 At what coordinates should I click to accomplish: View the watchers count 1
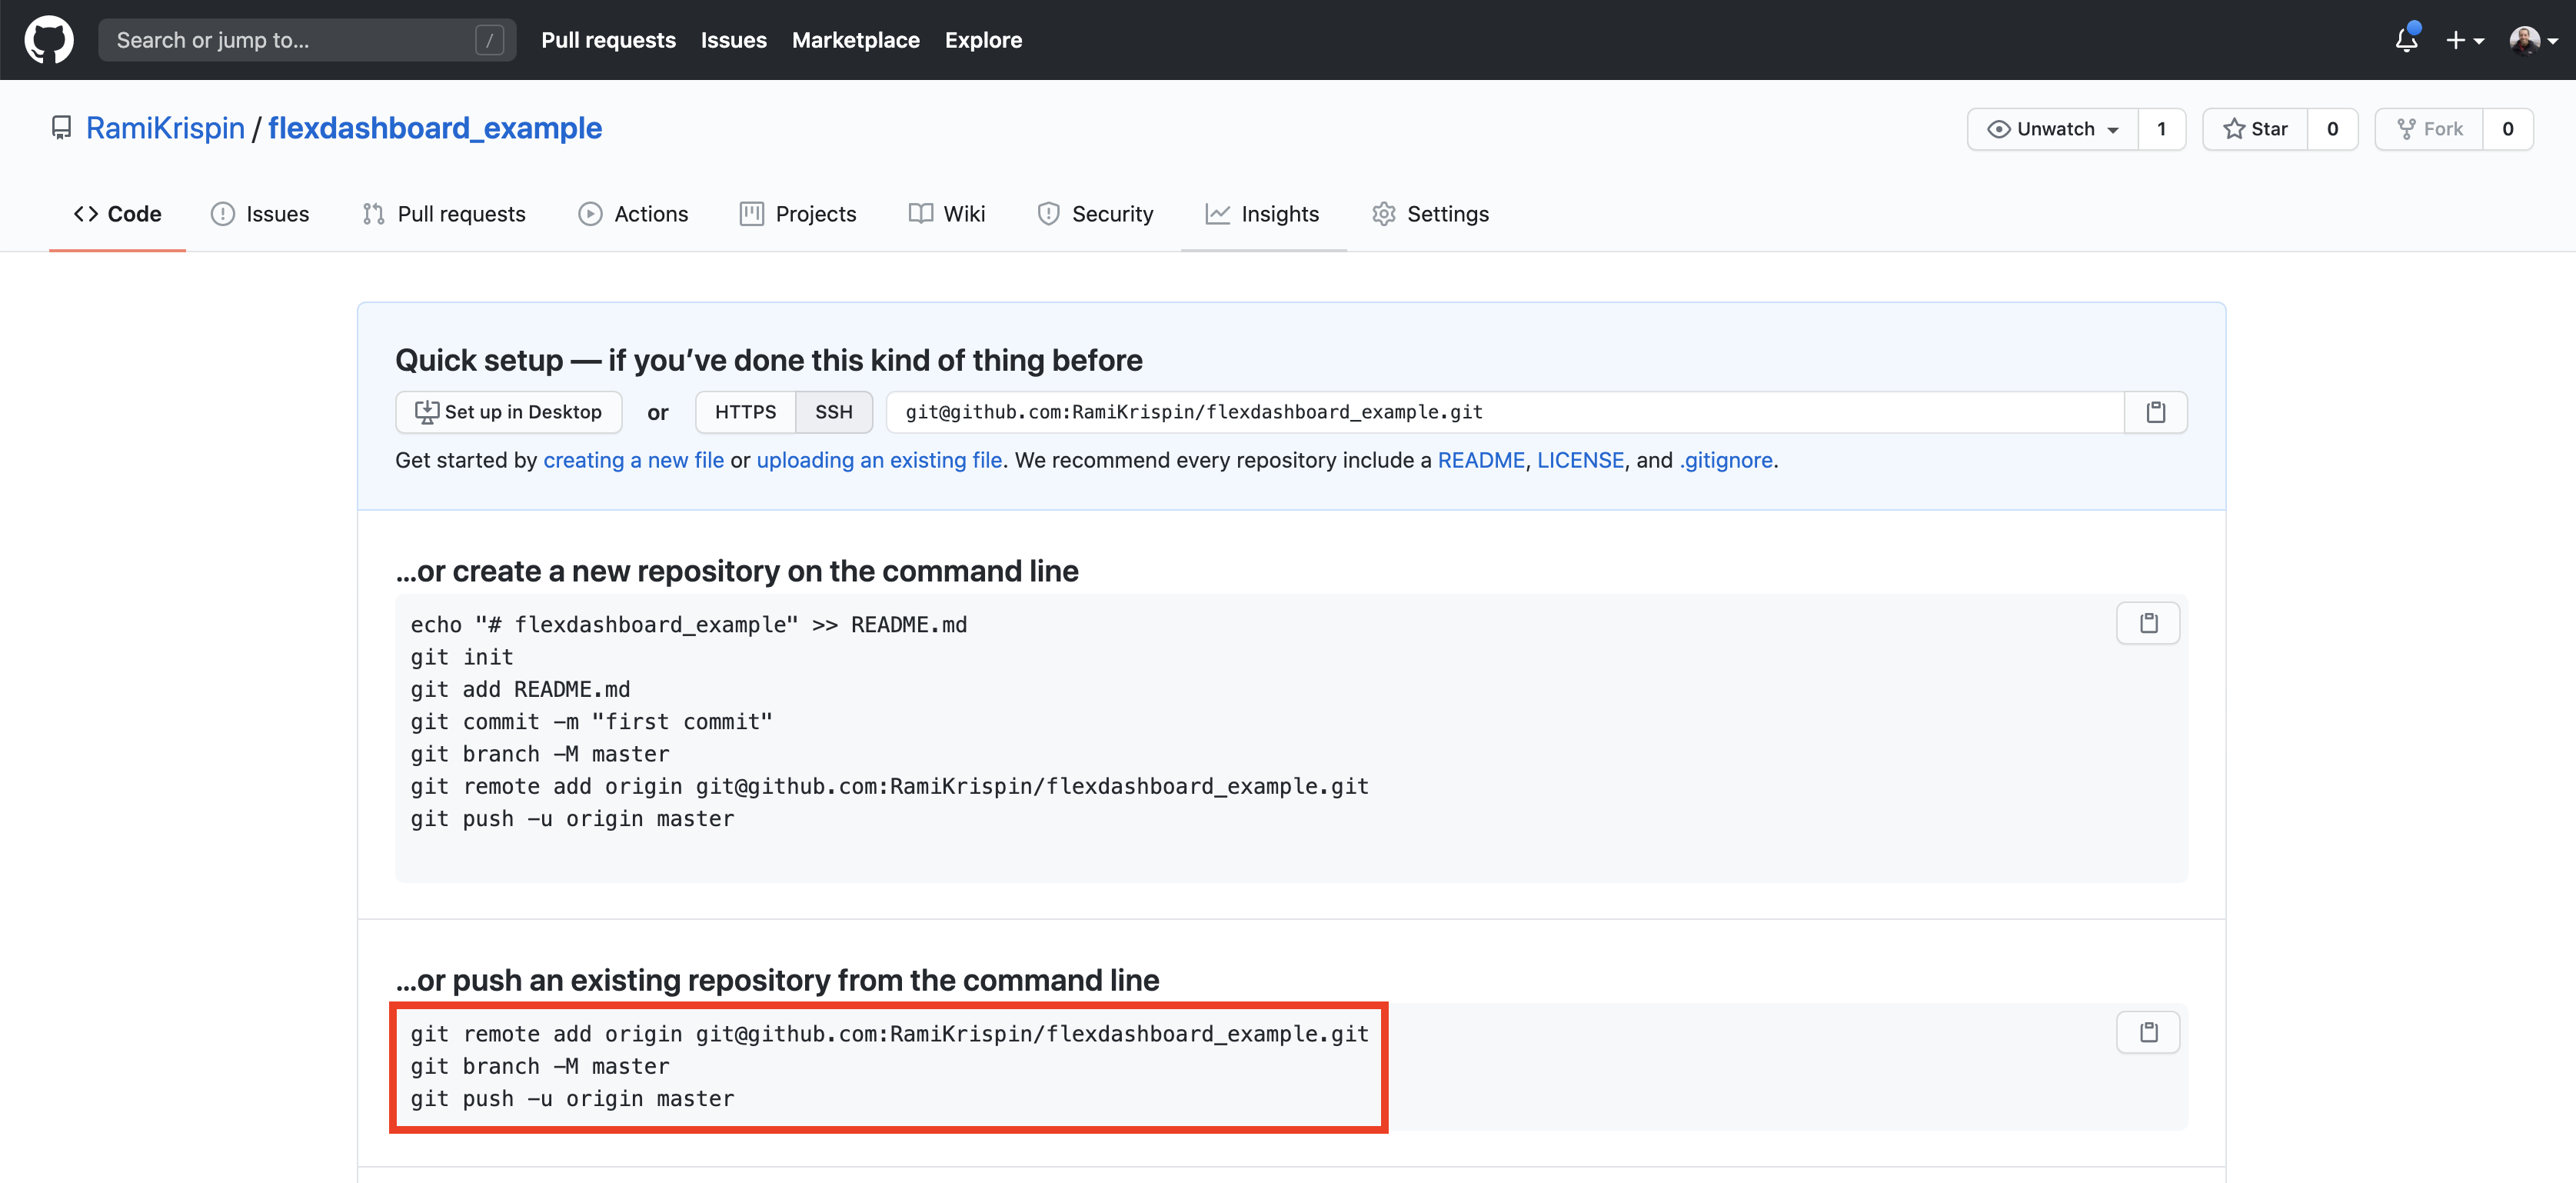tap(2161, 129)
